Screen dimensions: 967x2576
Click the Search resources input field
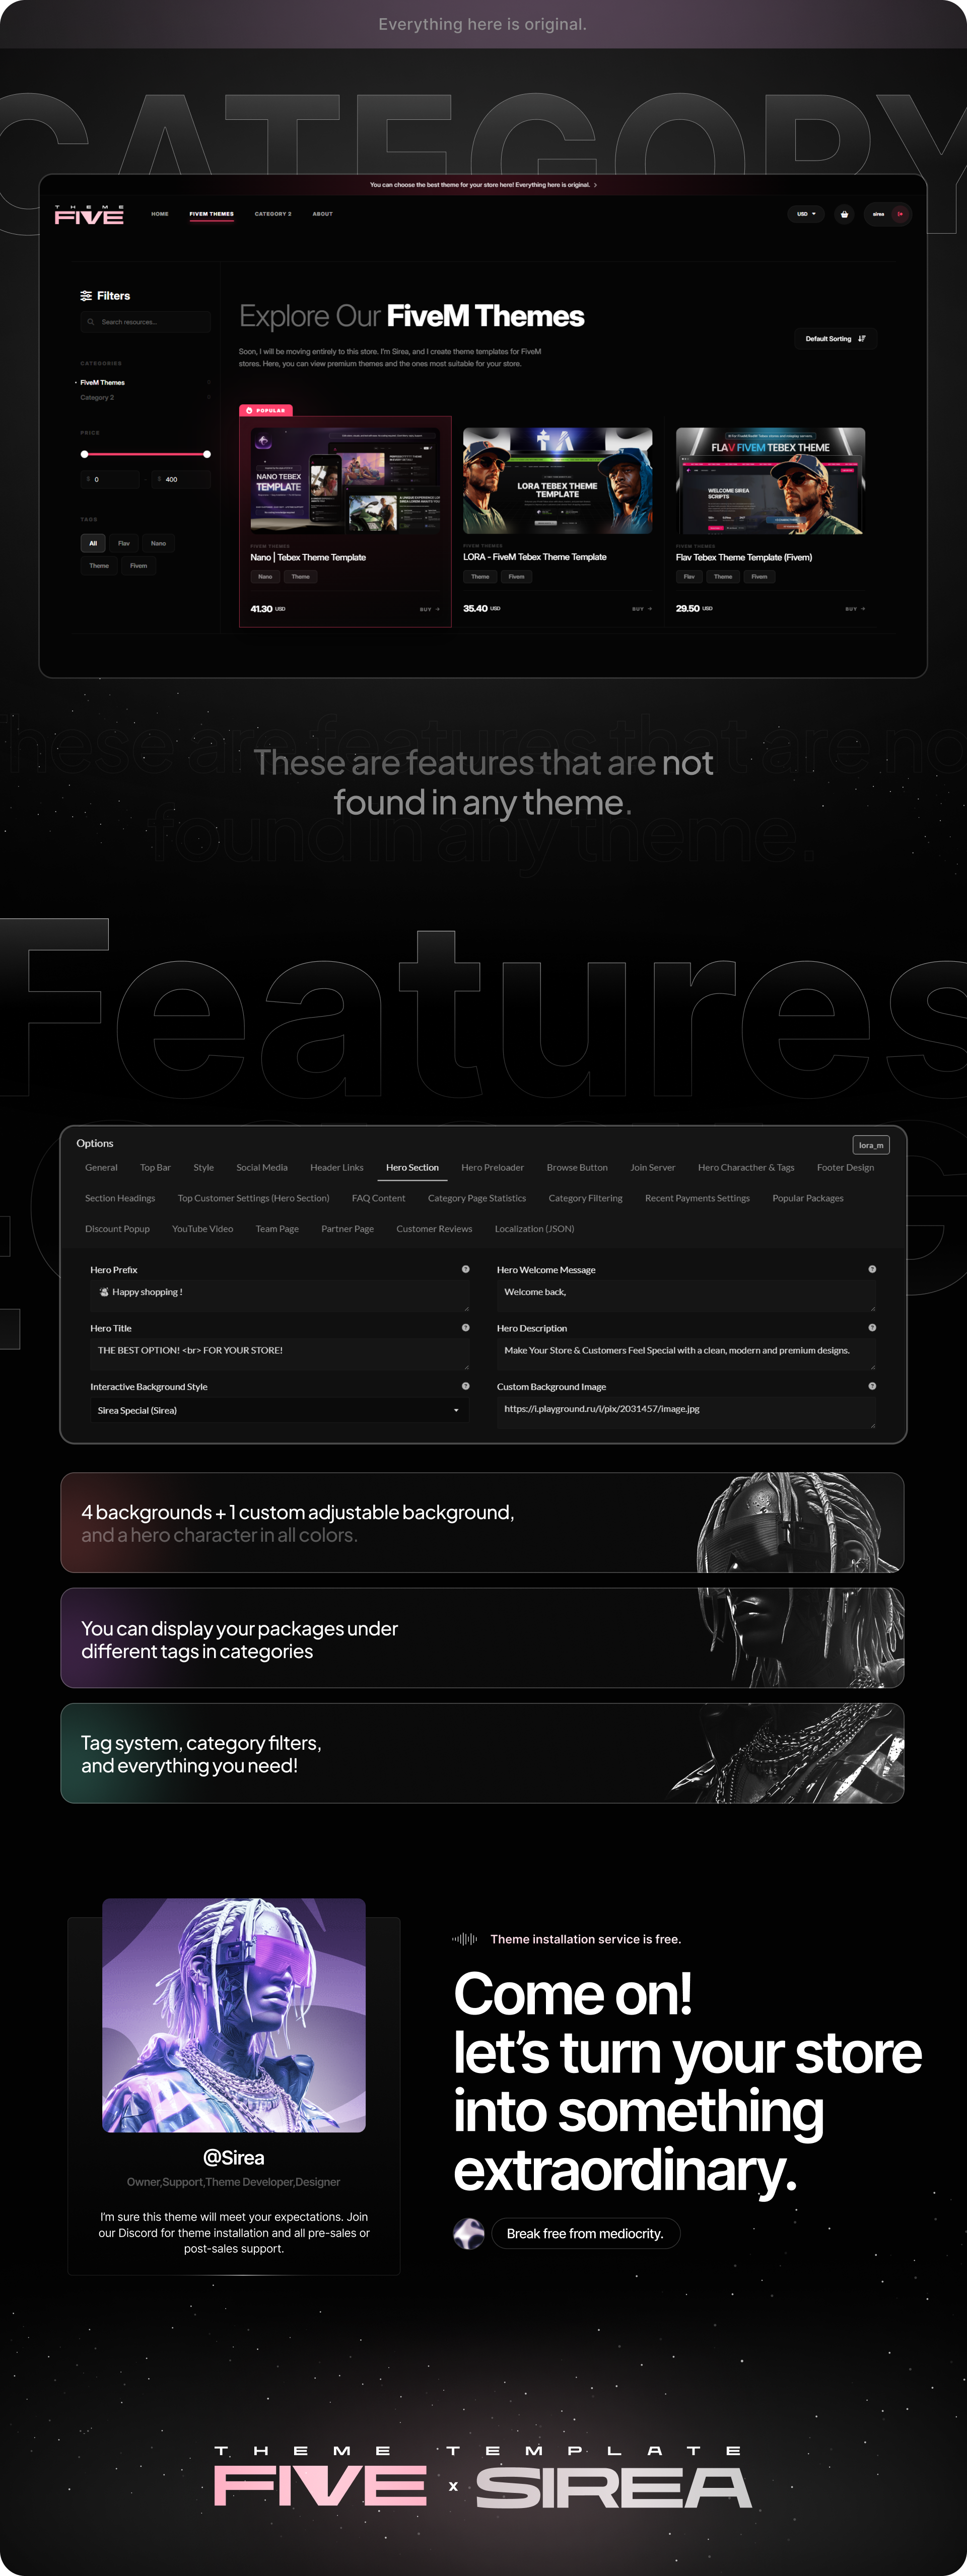146,322
